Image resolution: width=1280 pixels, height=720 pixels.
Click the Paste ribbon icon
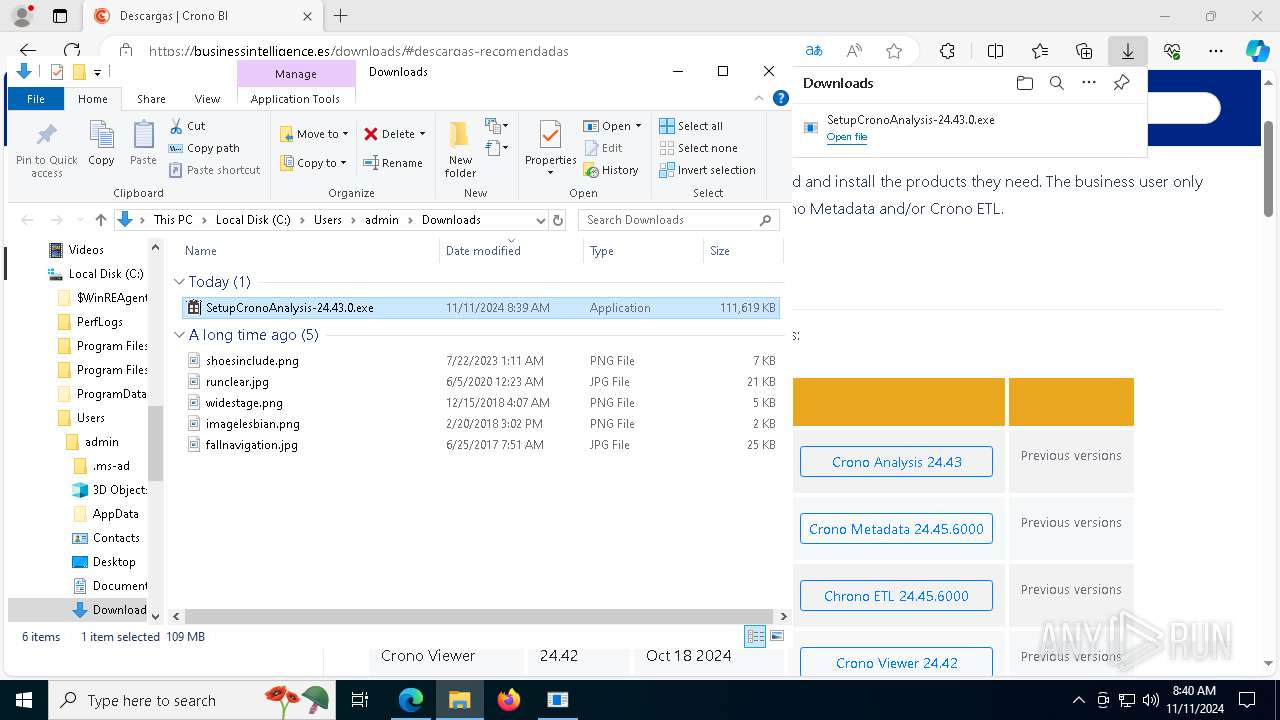(x=143, y=143)
